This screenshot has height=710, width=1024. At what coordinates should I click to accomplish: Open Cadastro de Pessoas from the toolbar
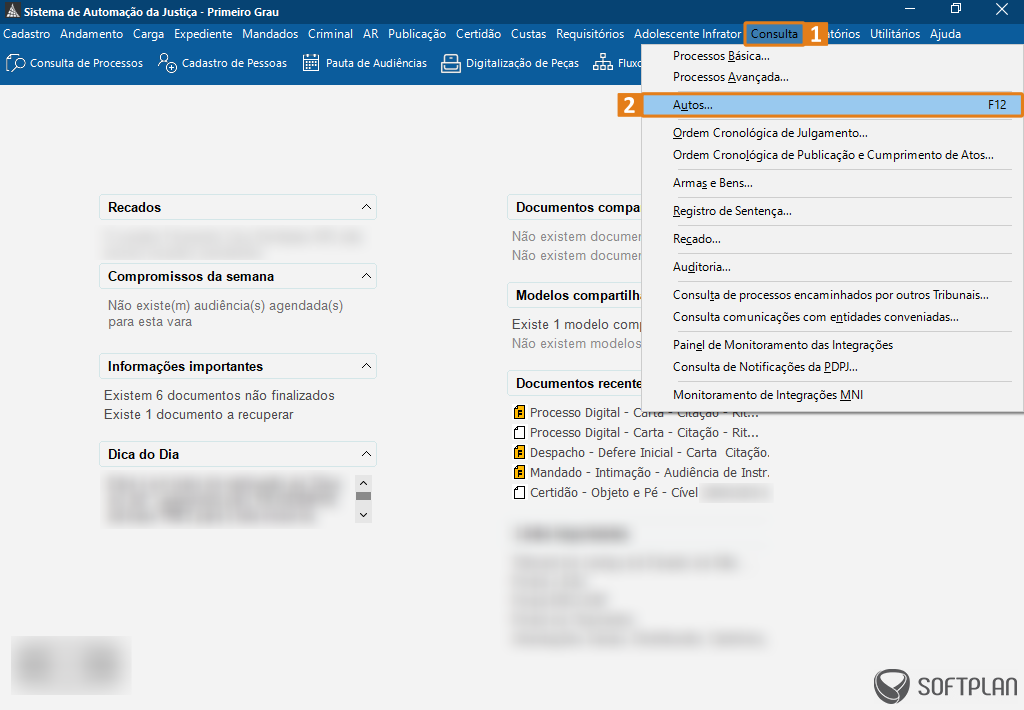pyautogui.click(x=222, y=63)
